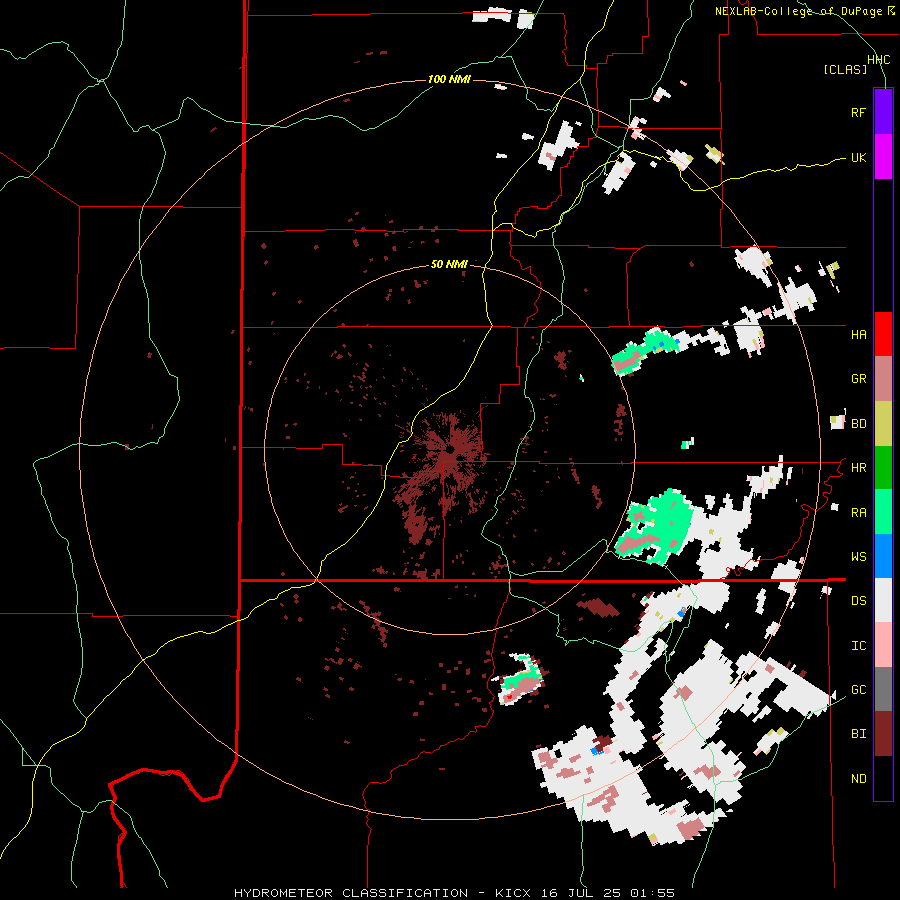Click the BD legend label
Viewport: 900px width, 900px height.
pos(858,424)
